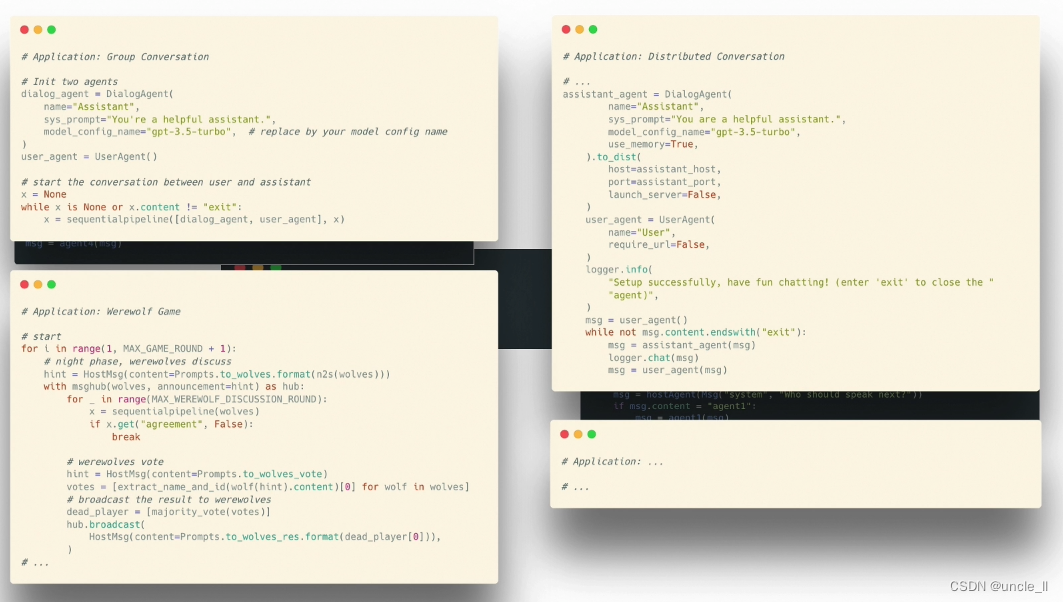Click the line 'require_url=False,'
The height and width of the screenshot is (602, 1063).
[659, 245]
